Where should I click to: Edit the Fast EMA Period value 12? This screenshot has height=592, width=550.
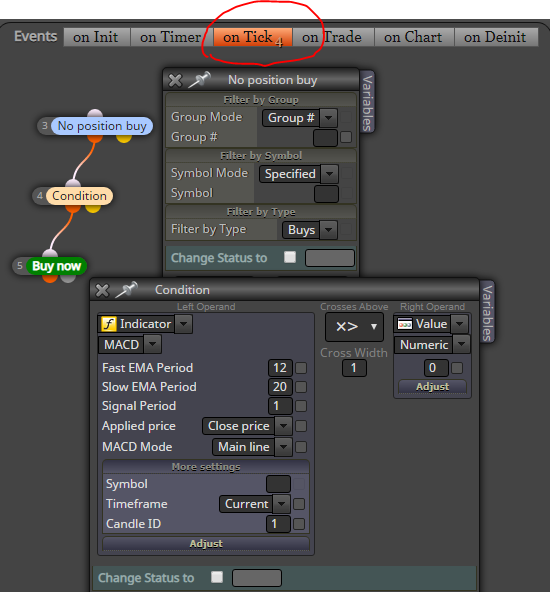point(280,368)
